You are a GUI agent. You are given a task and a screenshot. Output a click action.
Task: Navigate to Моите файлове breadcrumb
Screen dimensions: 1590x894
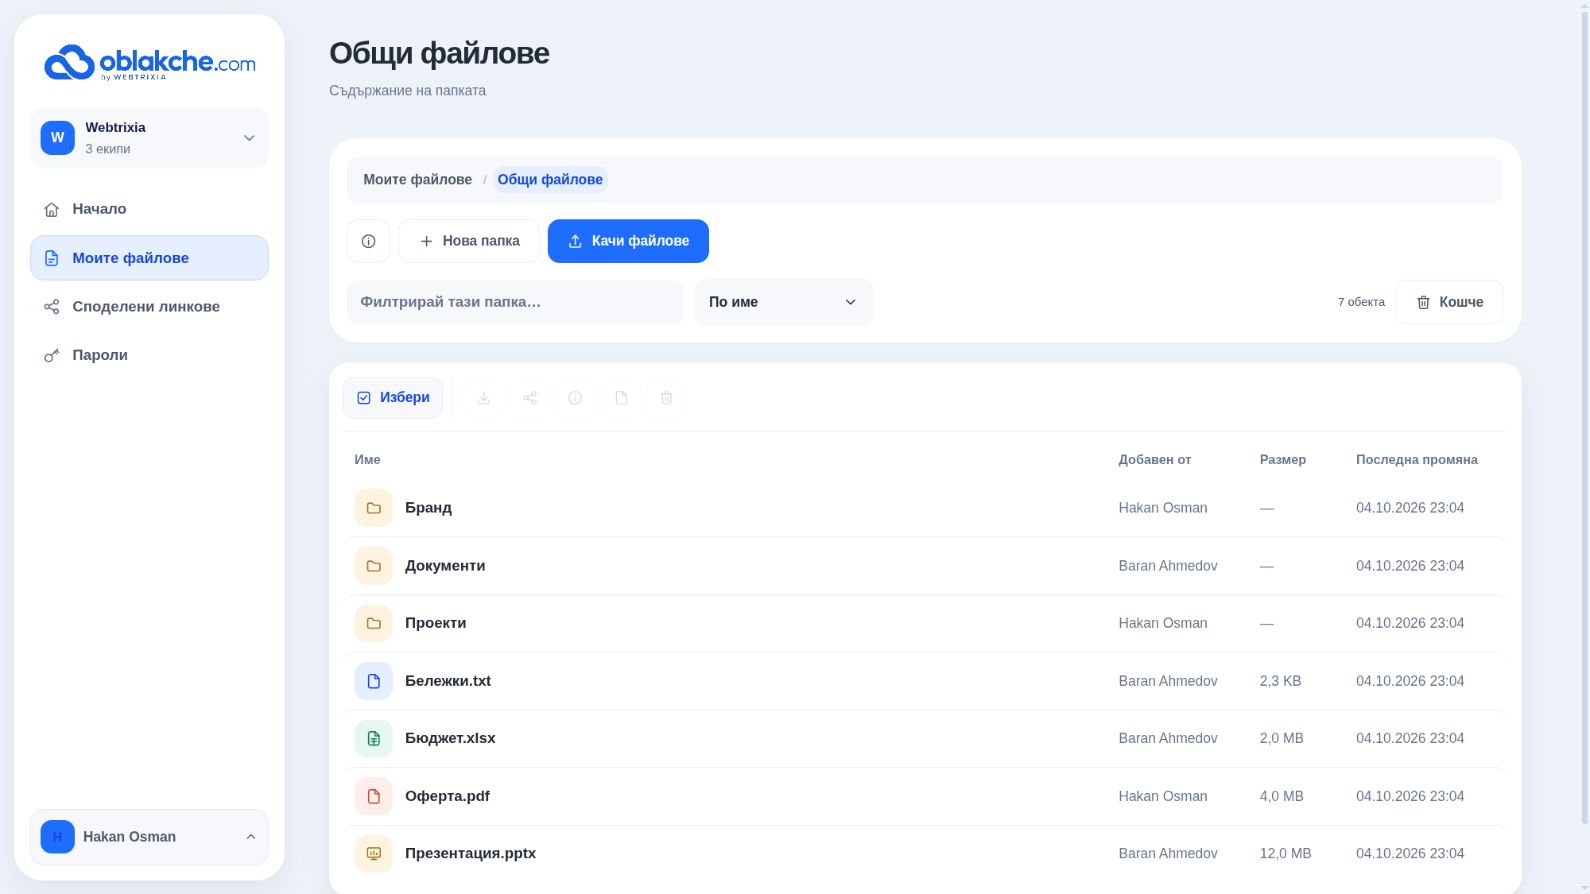click(x=417, y=180)
